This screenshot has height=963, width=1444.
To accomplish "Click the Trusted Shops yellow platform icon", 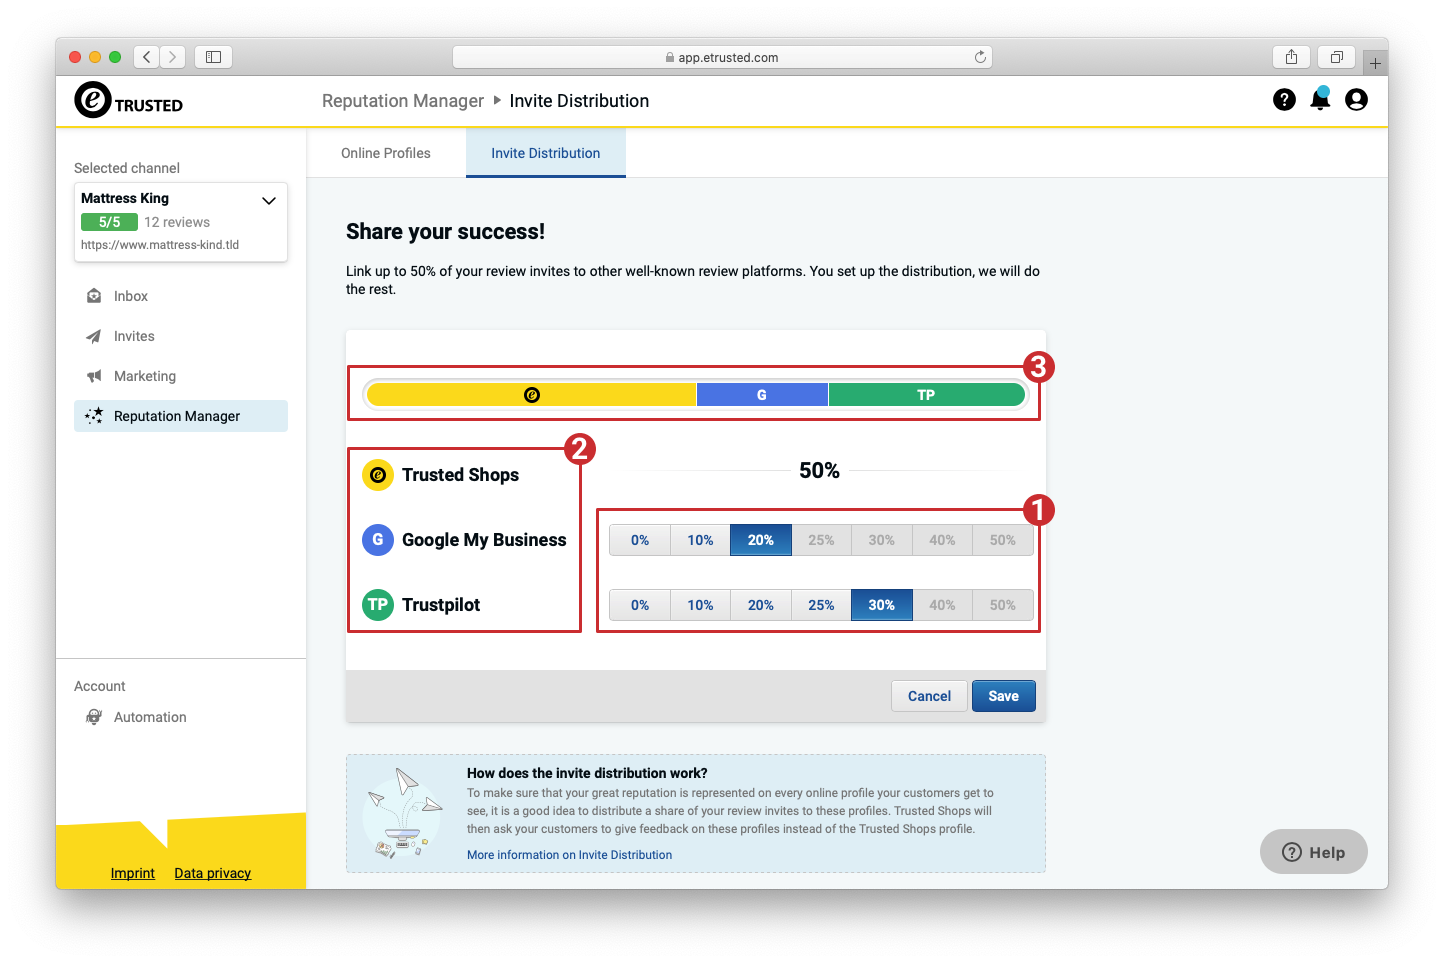I will 378,475.
